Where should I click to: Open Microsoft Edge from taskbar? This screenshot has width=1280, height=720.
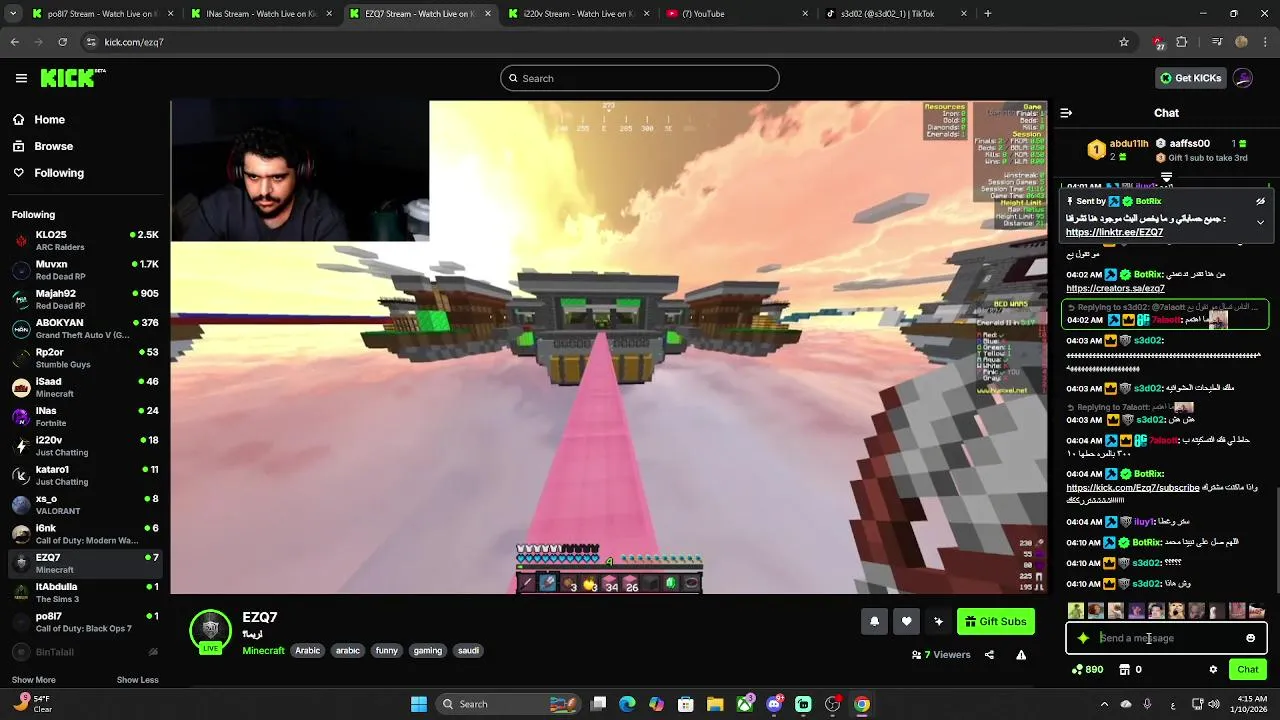tap(627, 704)
